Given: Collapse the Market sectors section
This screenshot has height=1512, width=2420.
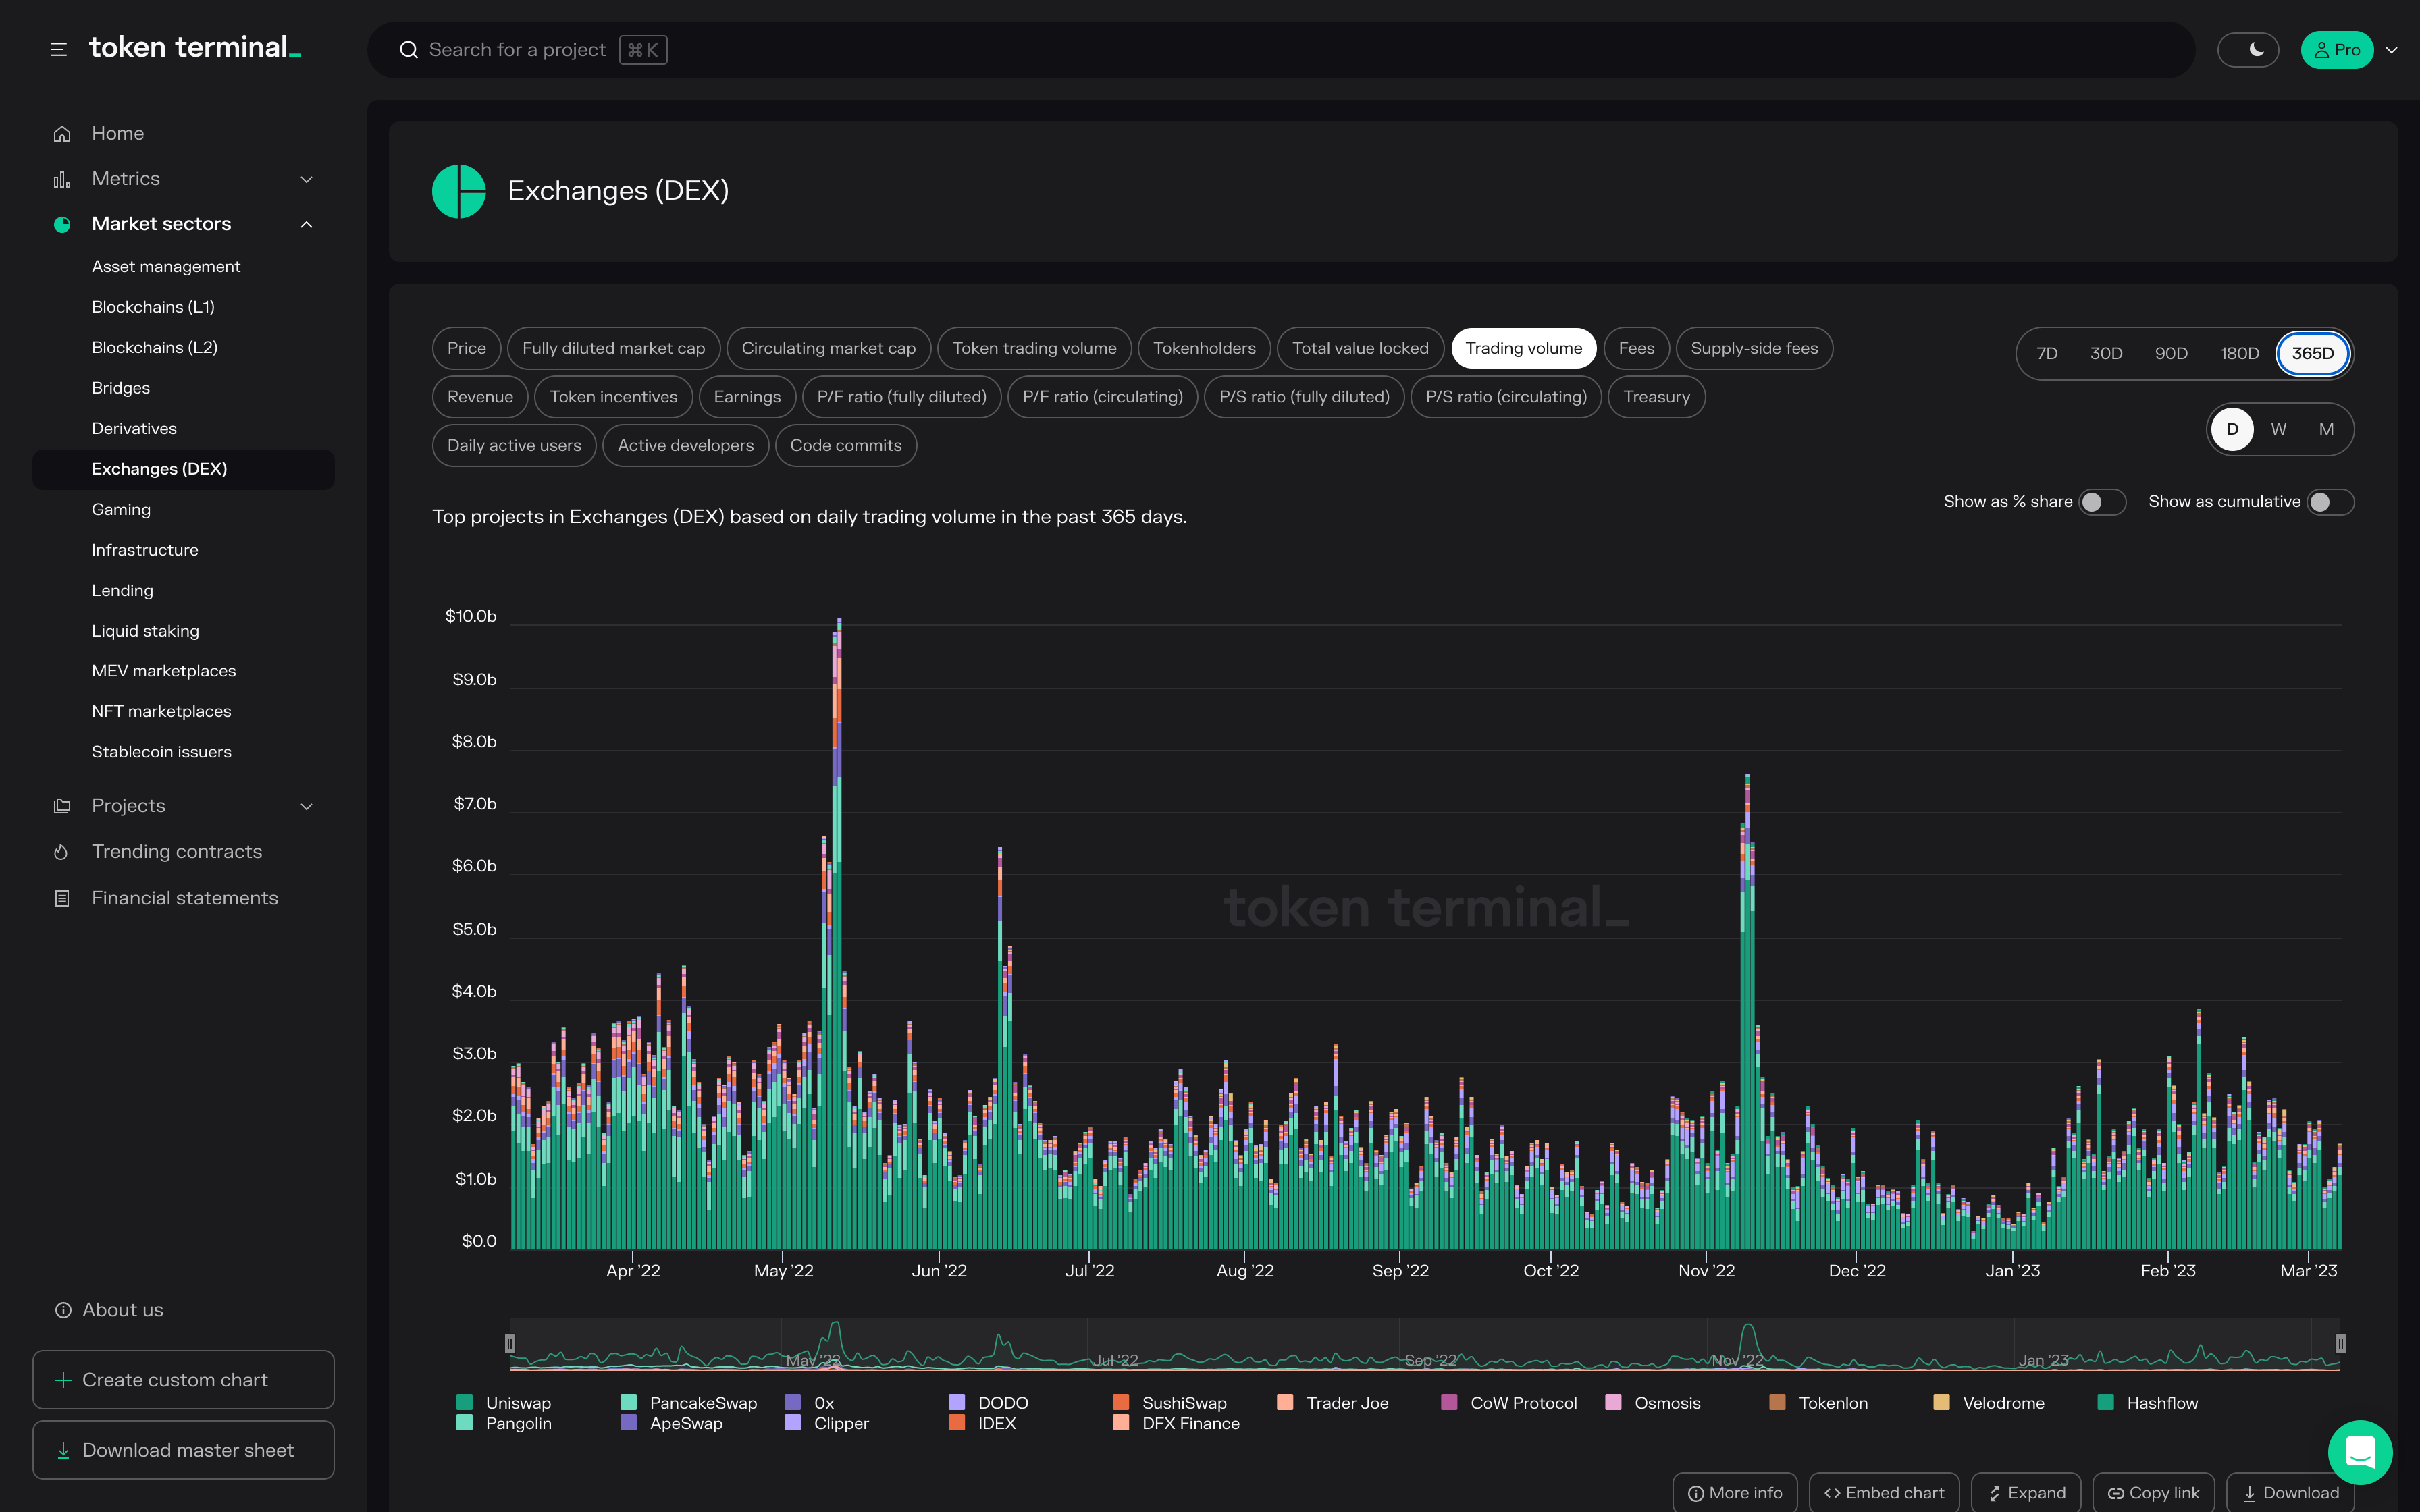Looking at the screenshot, I should click(x=306, y=224).
